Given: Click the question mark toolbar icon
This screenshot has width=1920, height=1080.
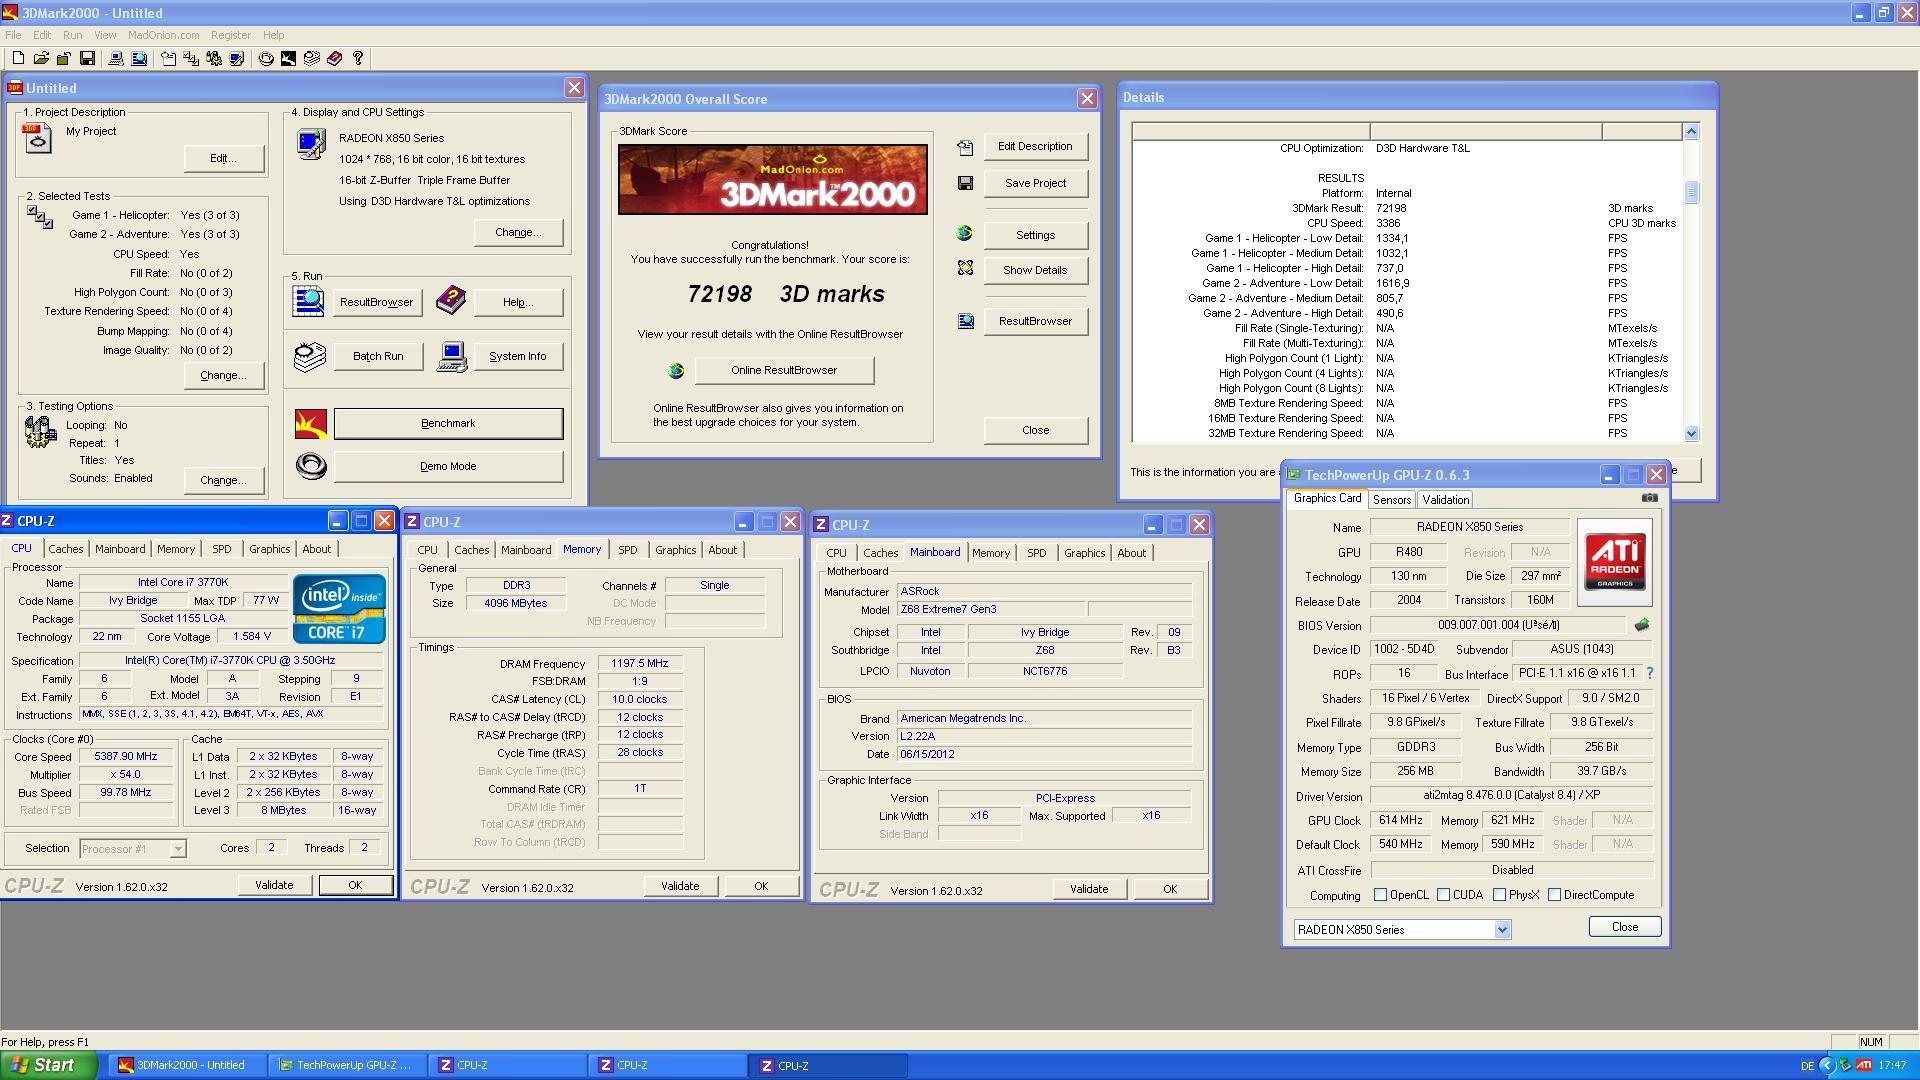Looking at the screenshot, I should (x=358, y=59).
